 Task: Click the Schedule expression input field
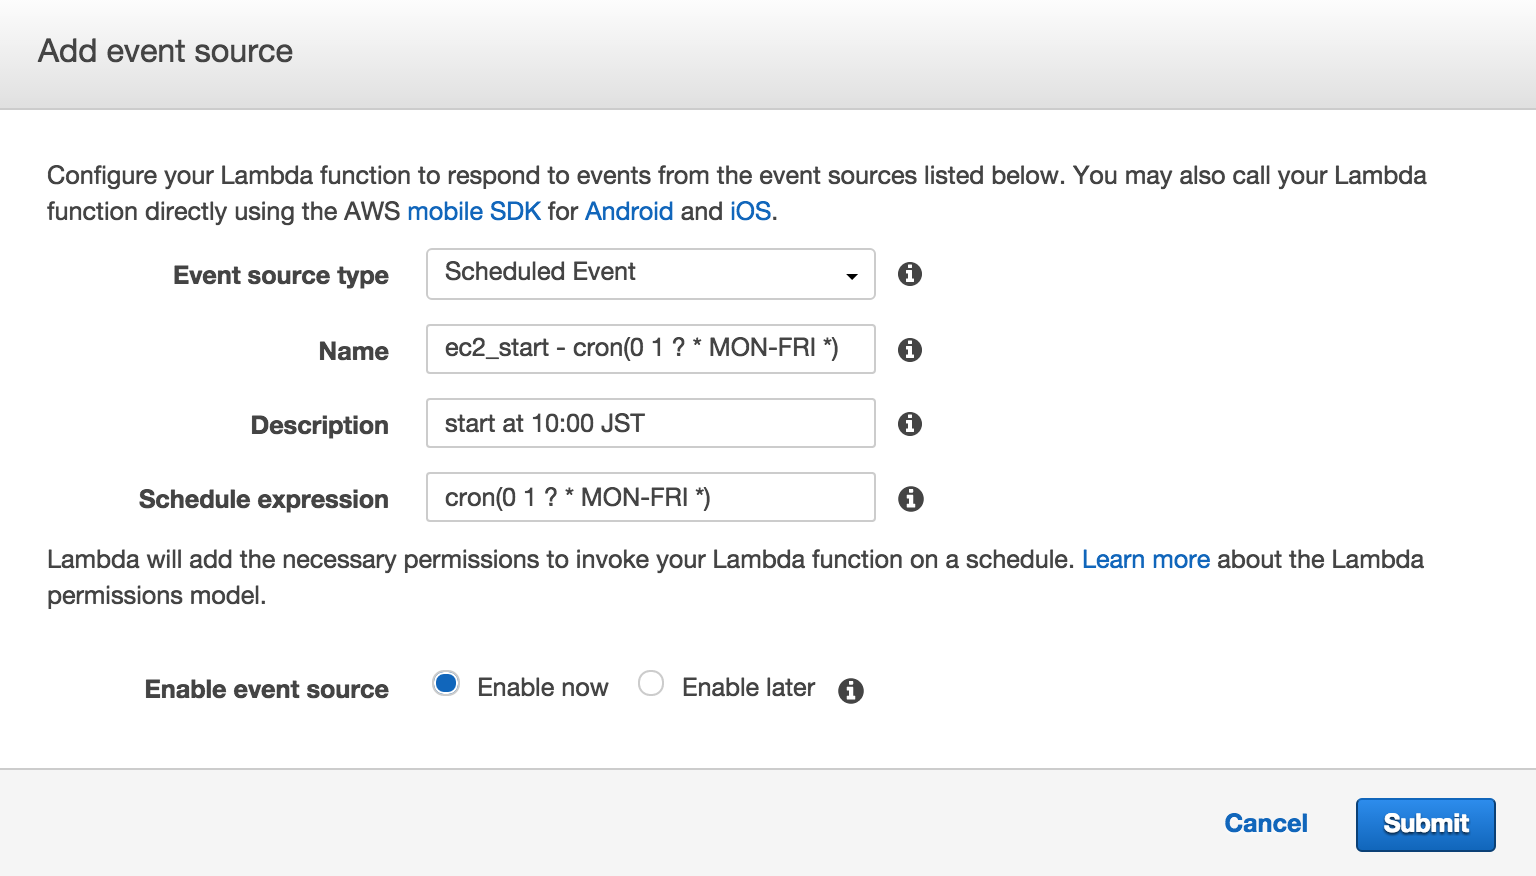650,498
